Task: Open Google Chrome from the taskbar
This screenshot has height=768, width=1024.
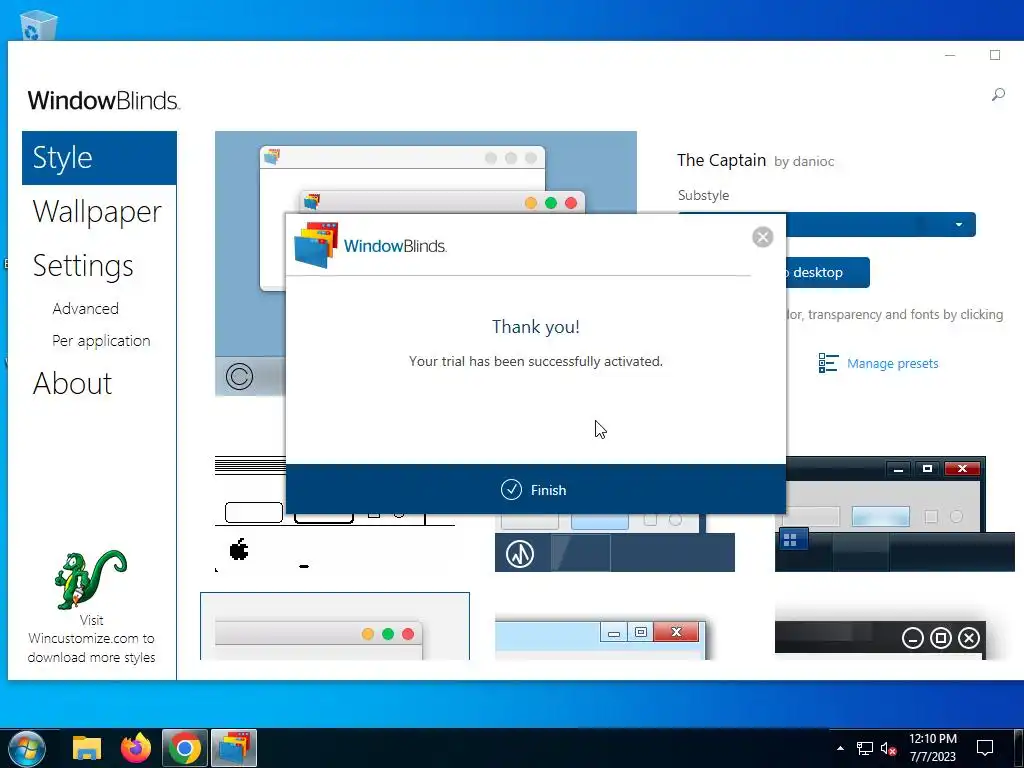Action: click(185, 748)
